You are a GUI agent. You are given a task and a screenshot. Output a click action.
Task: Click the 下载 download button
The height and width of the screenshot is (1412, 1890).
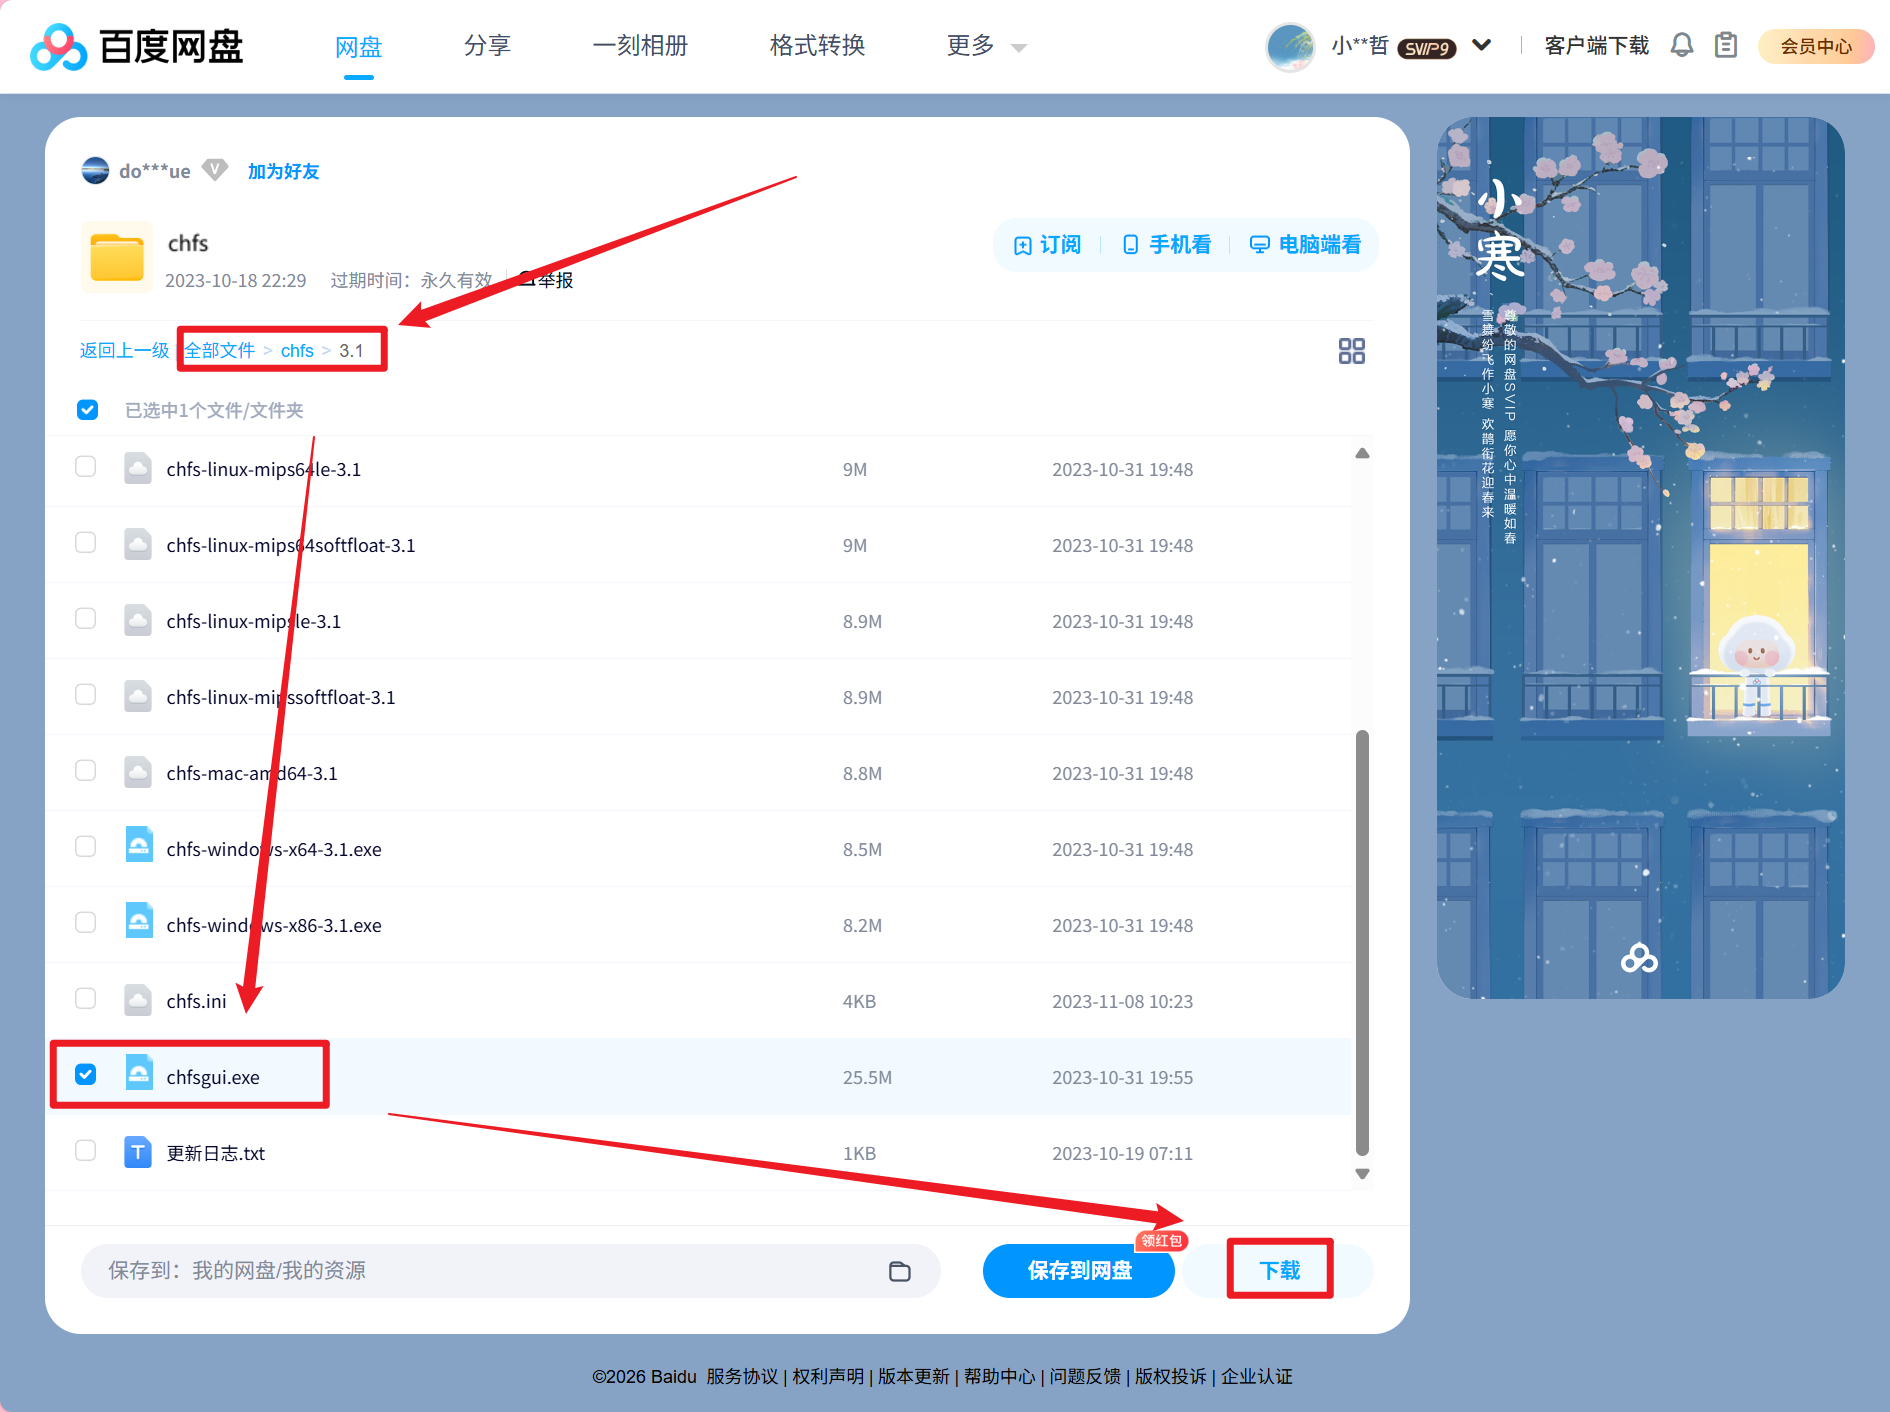point(1280,1269)
